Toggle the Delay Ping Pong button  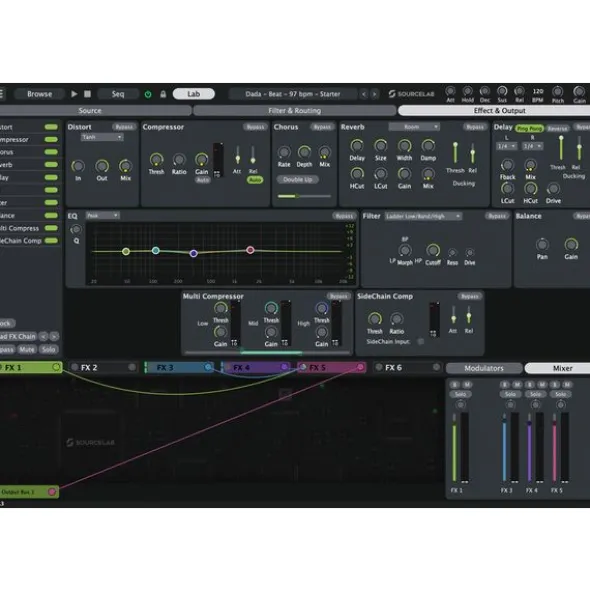click(529, 129)
